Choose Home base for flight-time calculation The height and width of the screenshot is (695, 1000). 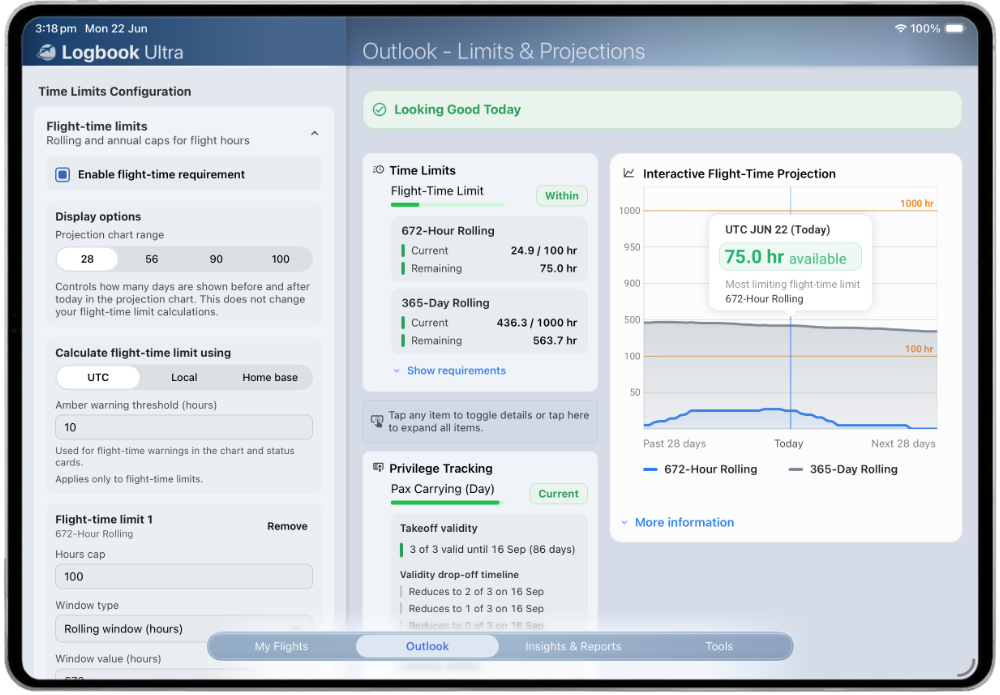270,377
